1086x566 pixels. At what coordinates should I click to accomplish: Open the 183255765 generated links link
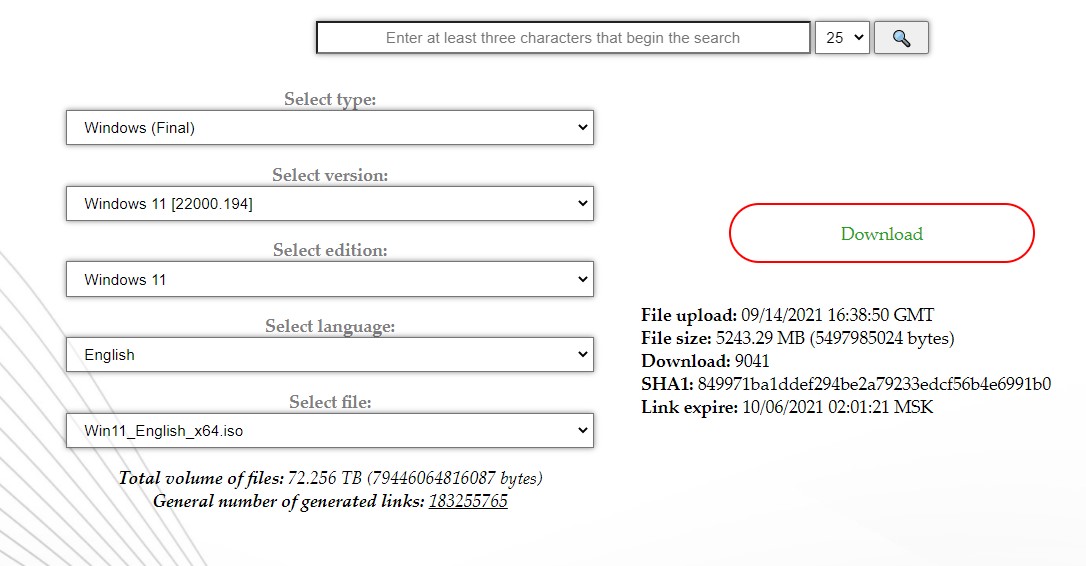(468, 501)
